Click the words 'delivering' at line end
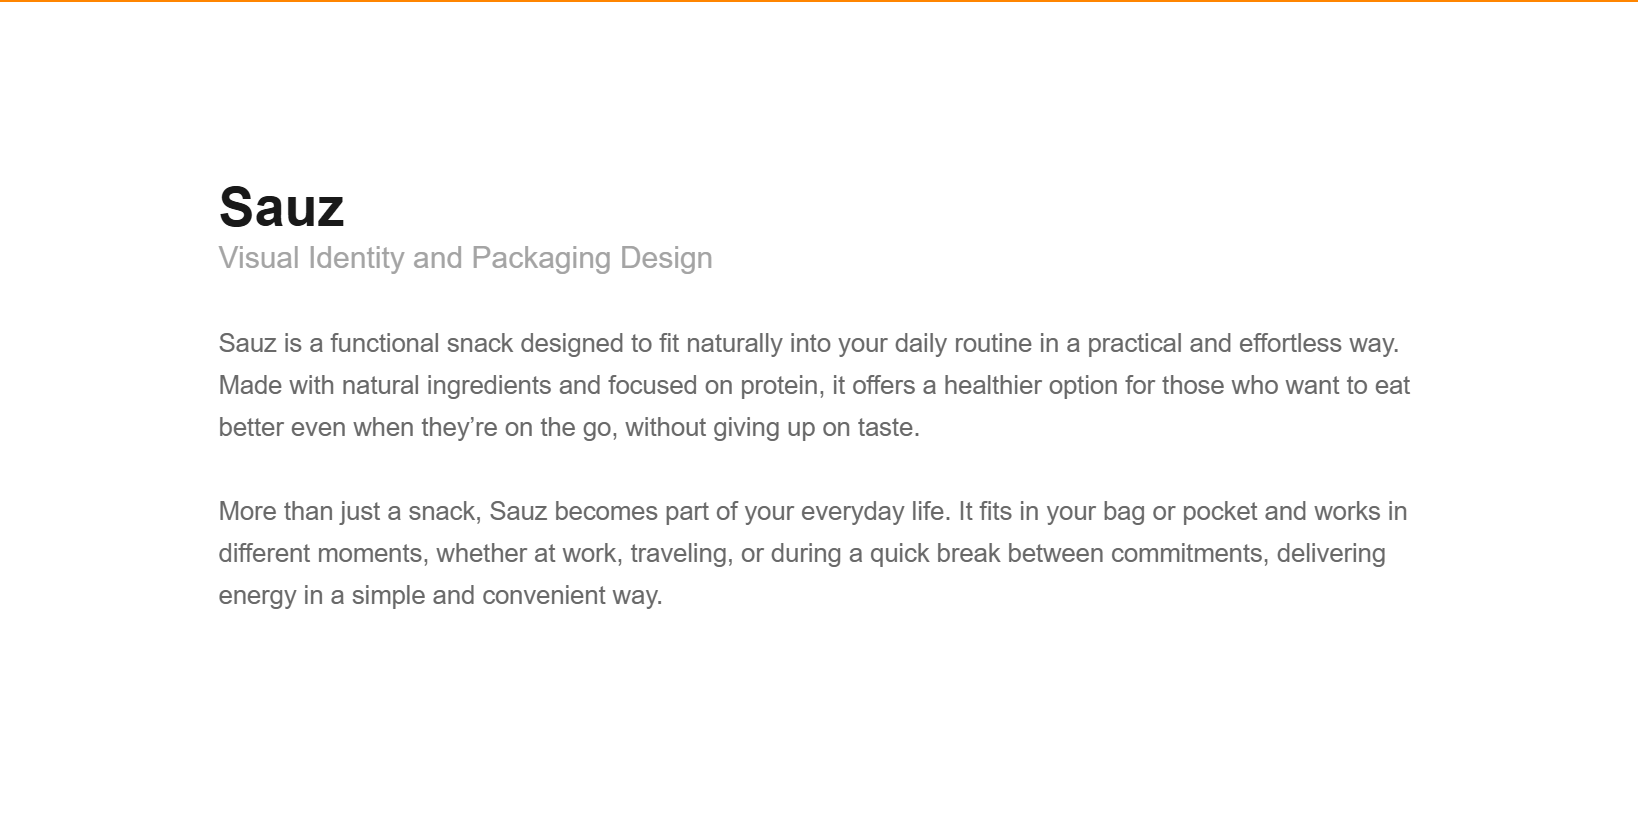 (1331, 553)
